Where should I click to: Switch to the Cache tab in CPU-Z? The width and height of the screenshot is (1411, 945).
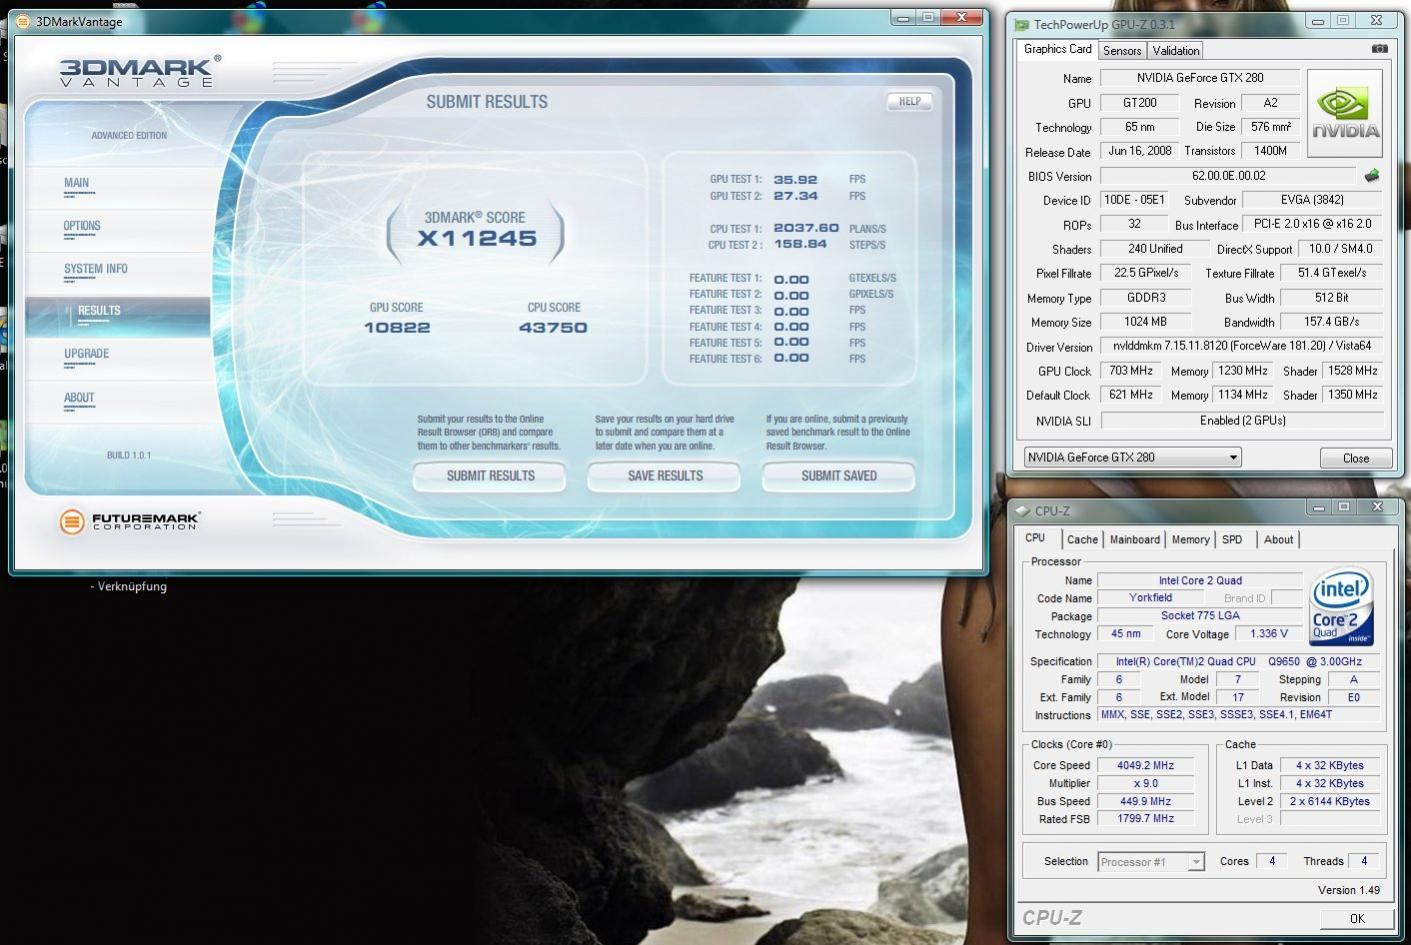1082,540
